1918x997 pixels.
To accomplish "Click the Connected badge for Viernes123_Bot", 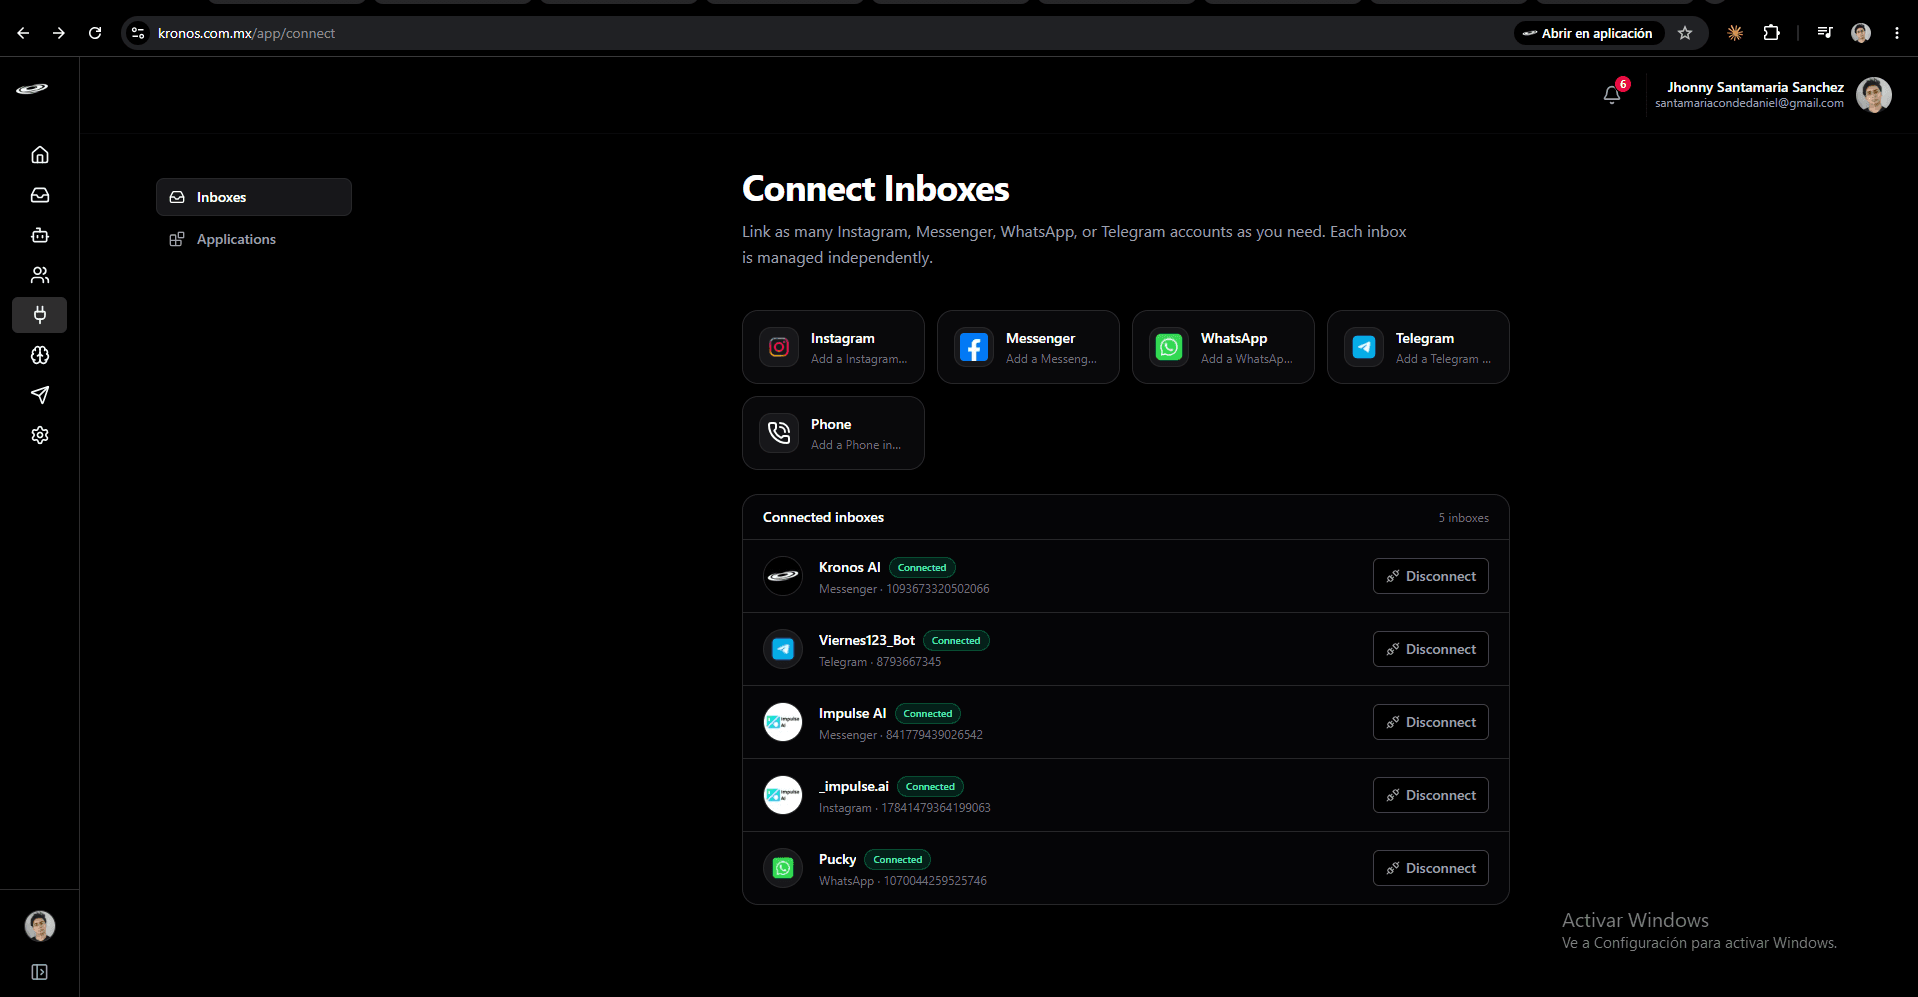I will tap(956, 641).
